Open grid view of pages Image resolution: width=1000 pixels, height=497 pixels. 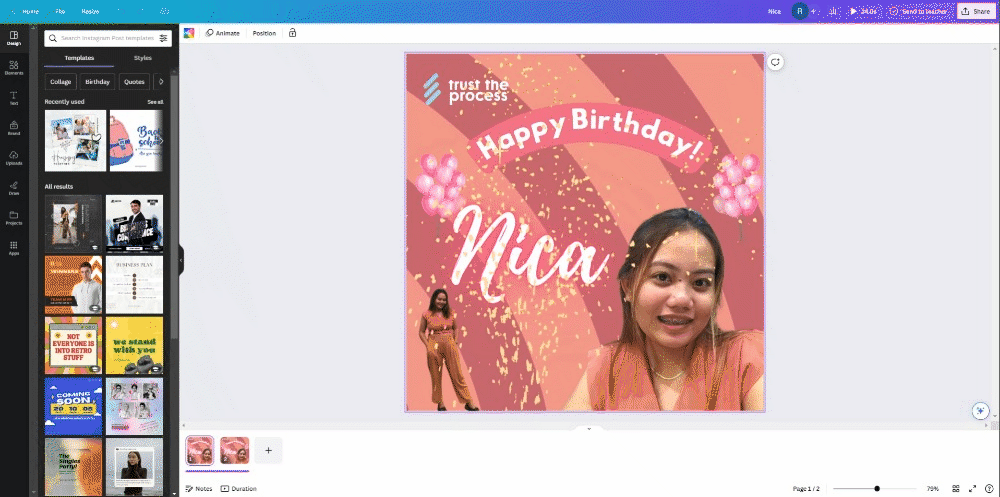[x=956, y=489]
